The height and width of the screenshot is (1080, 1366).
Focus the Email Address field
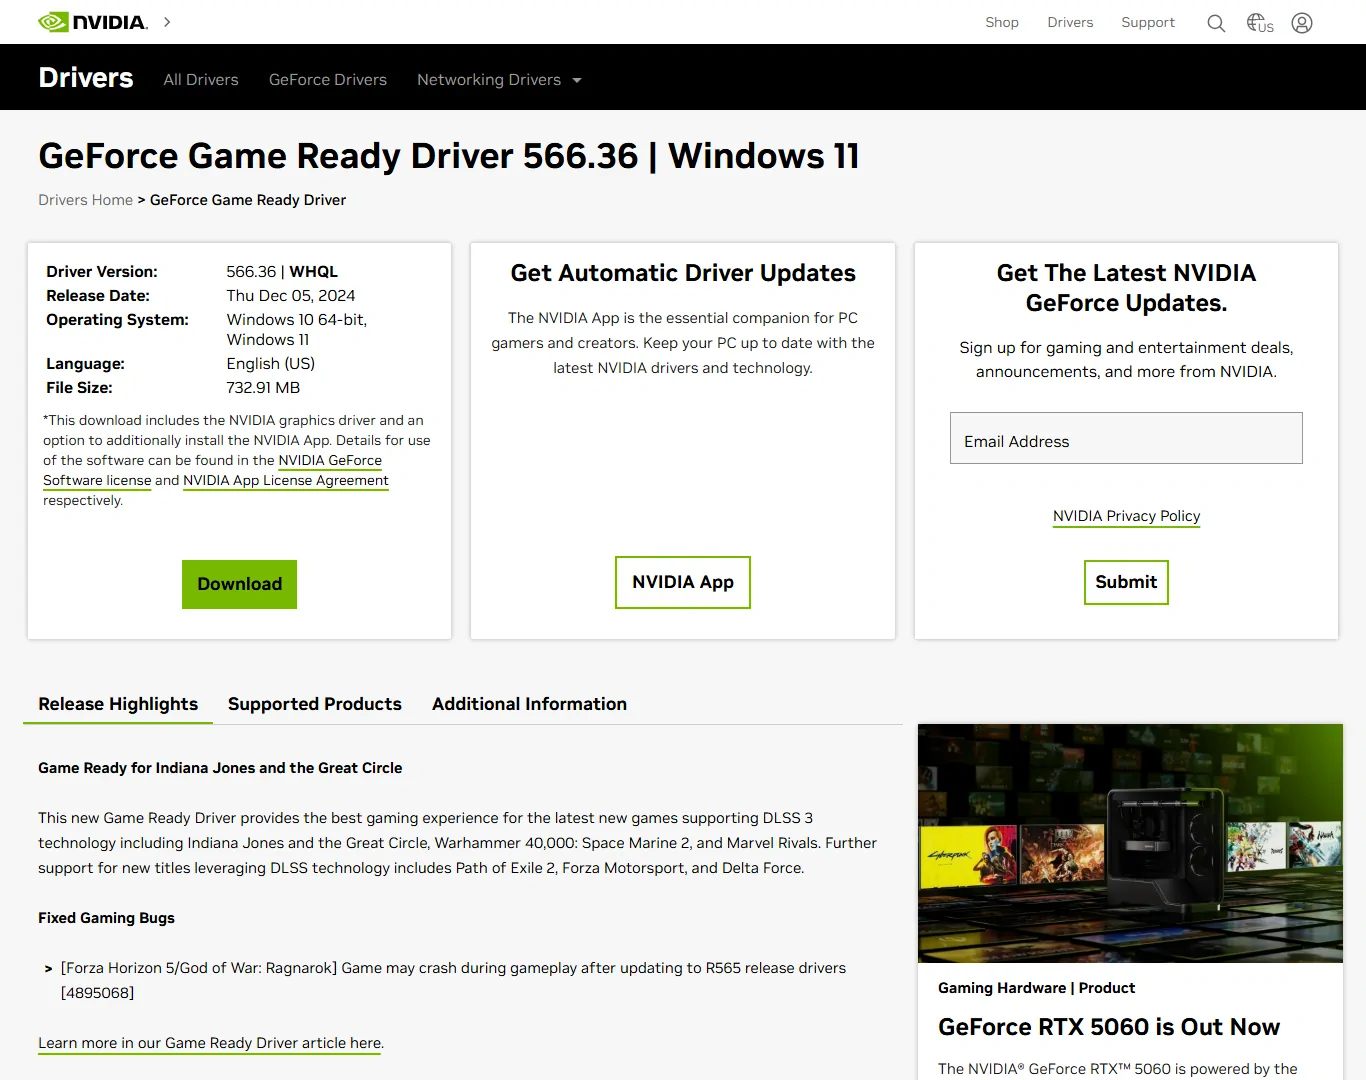1126,438
